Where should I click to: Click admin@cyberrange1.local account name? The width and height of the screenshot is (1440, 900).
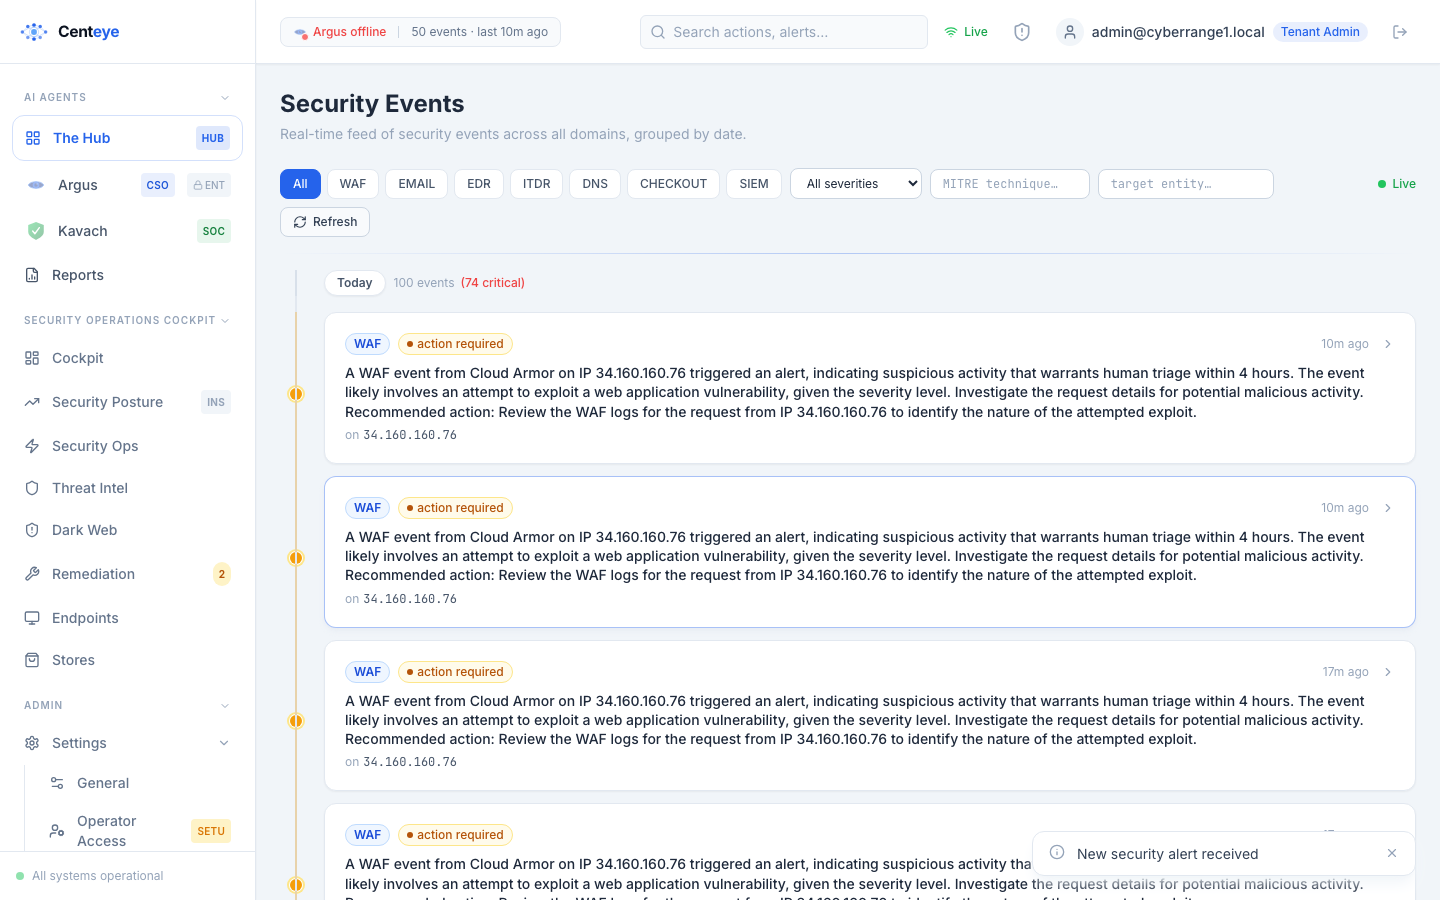1178,32
